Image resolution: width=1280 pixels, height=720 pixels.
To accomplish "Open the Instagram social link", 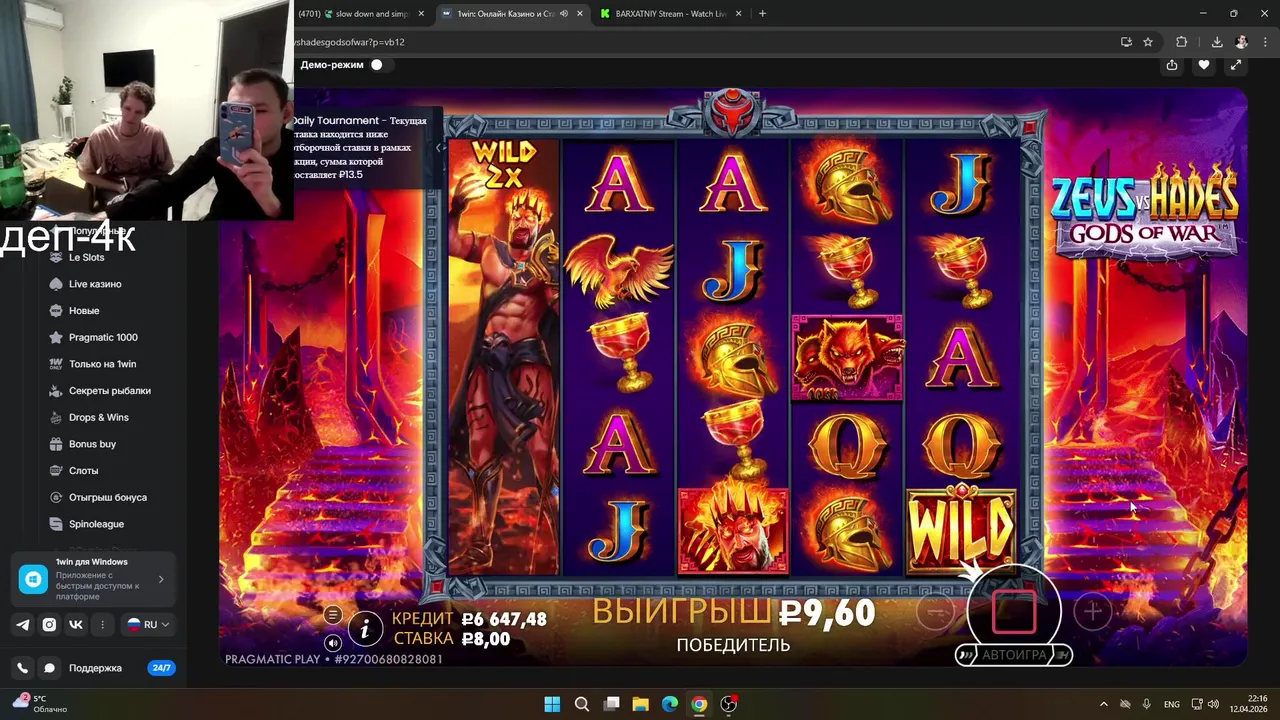I will pyautogui.click(x=49, y=624).
